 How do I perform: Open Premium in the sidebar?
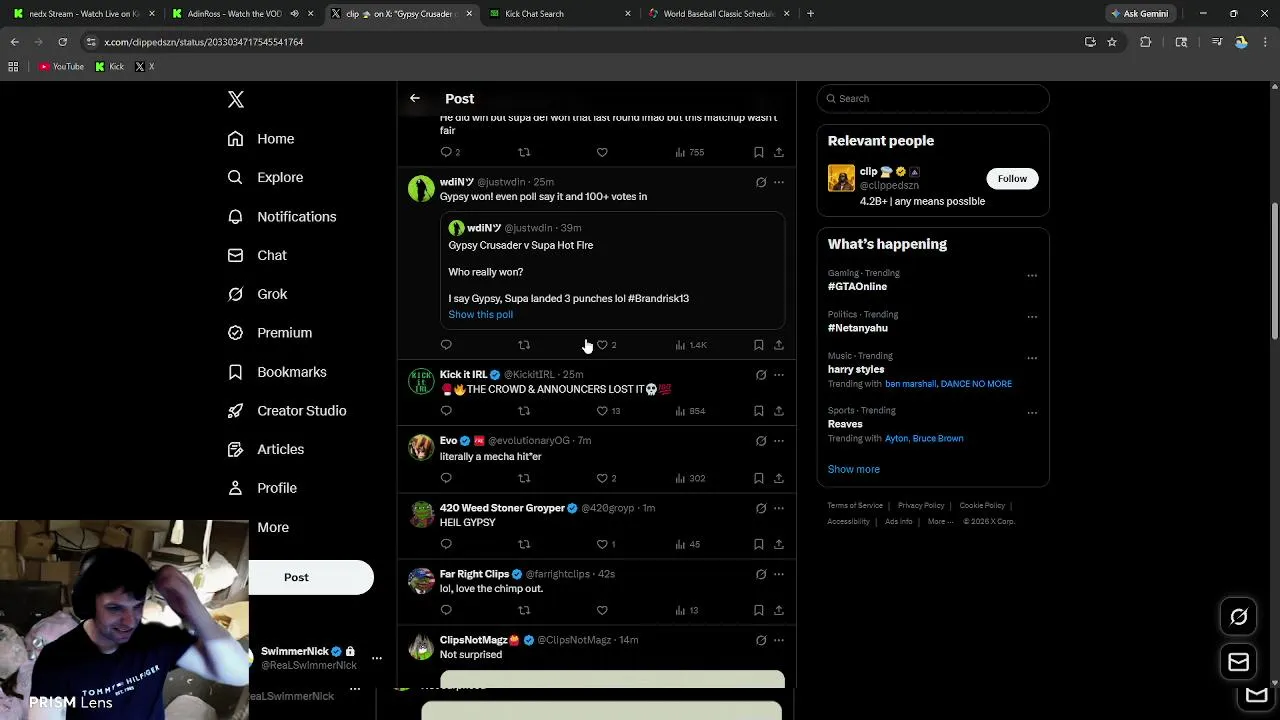(270, 333)
